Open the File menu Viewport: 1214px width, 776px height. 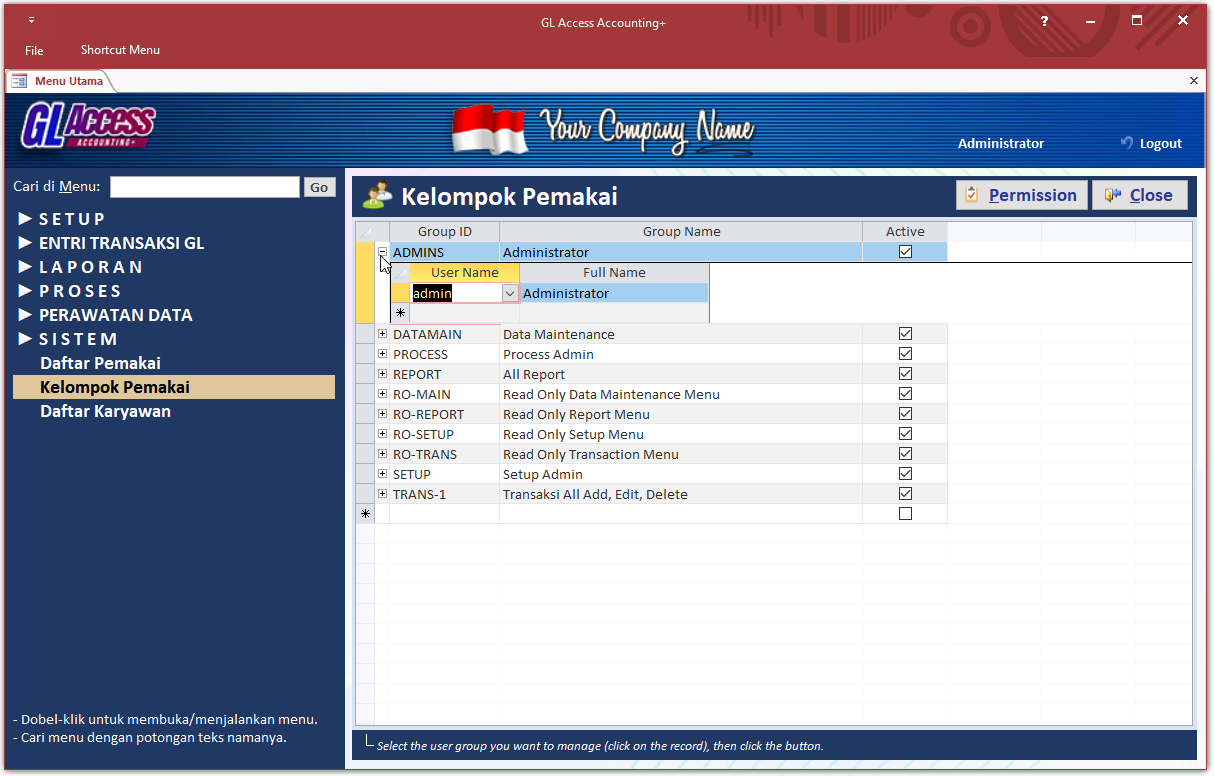coord(34,50)
